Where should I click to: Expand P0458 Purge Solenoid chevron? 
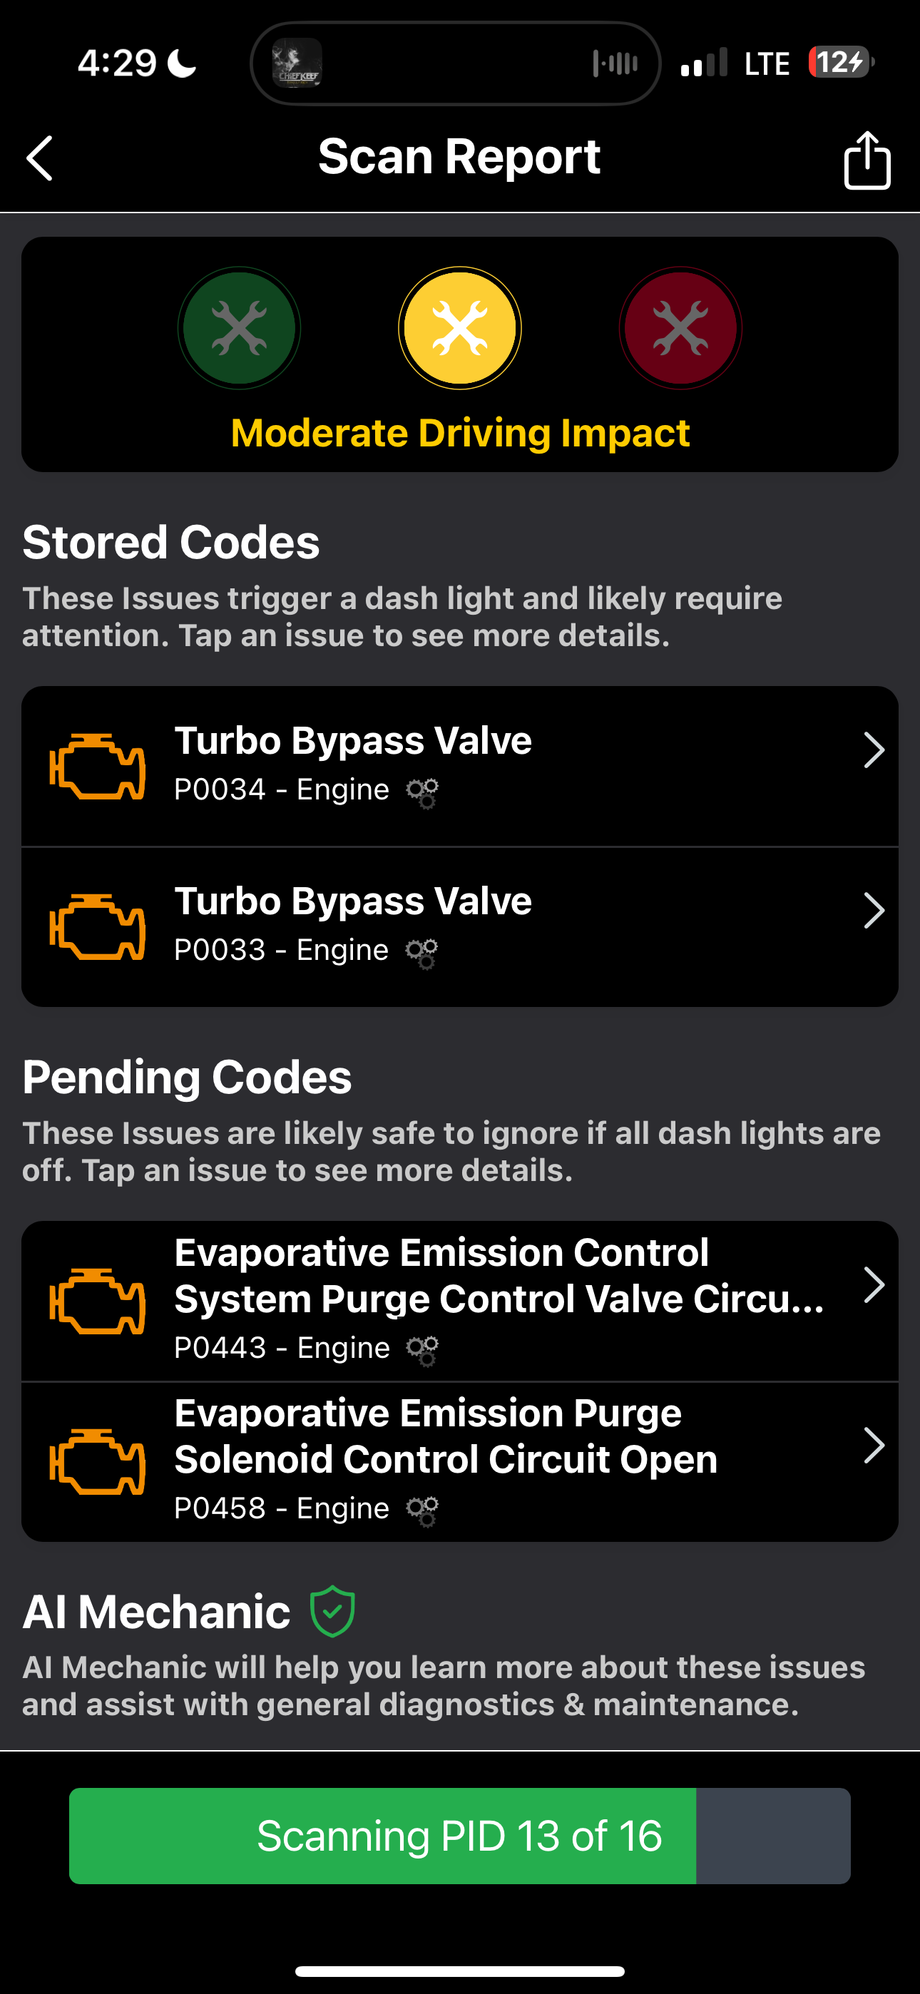873,1445
